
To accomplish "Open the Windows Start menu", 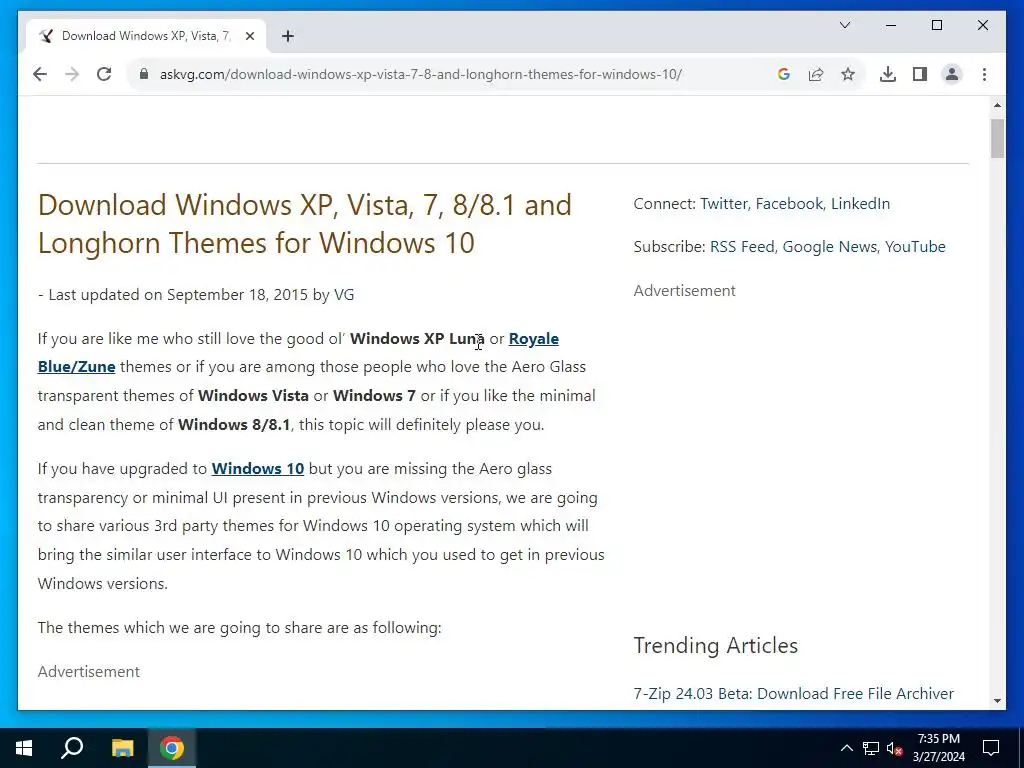I will tap(24, 748).
